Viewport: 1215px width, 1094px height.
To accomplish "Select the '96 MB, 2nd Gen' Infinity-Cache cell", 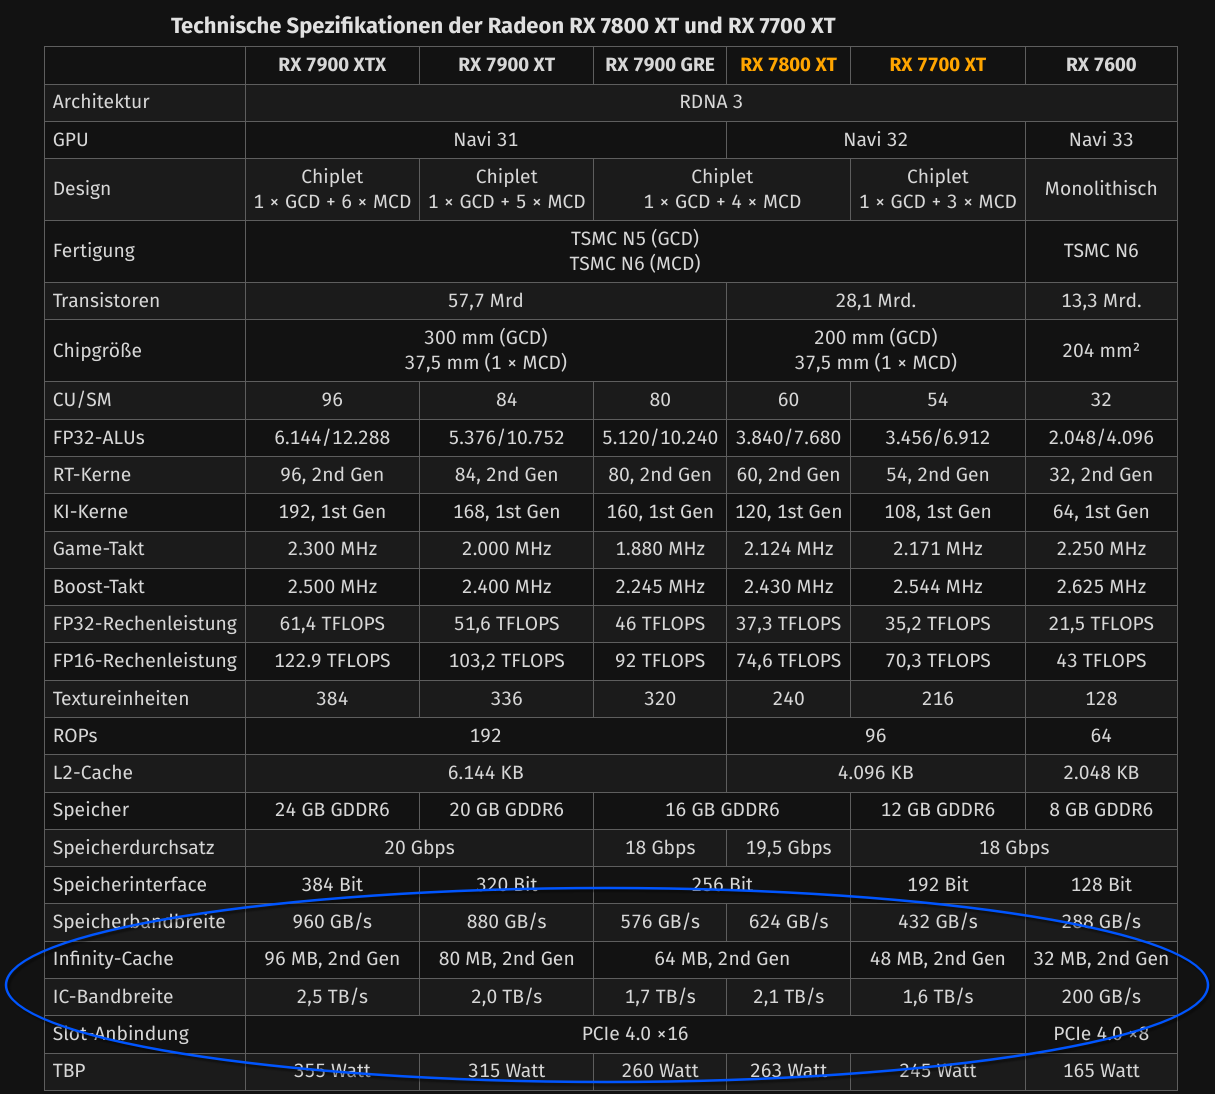I will [332, 959].
